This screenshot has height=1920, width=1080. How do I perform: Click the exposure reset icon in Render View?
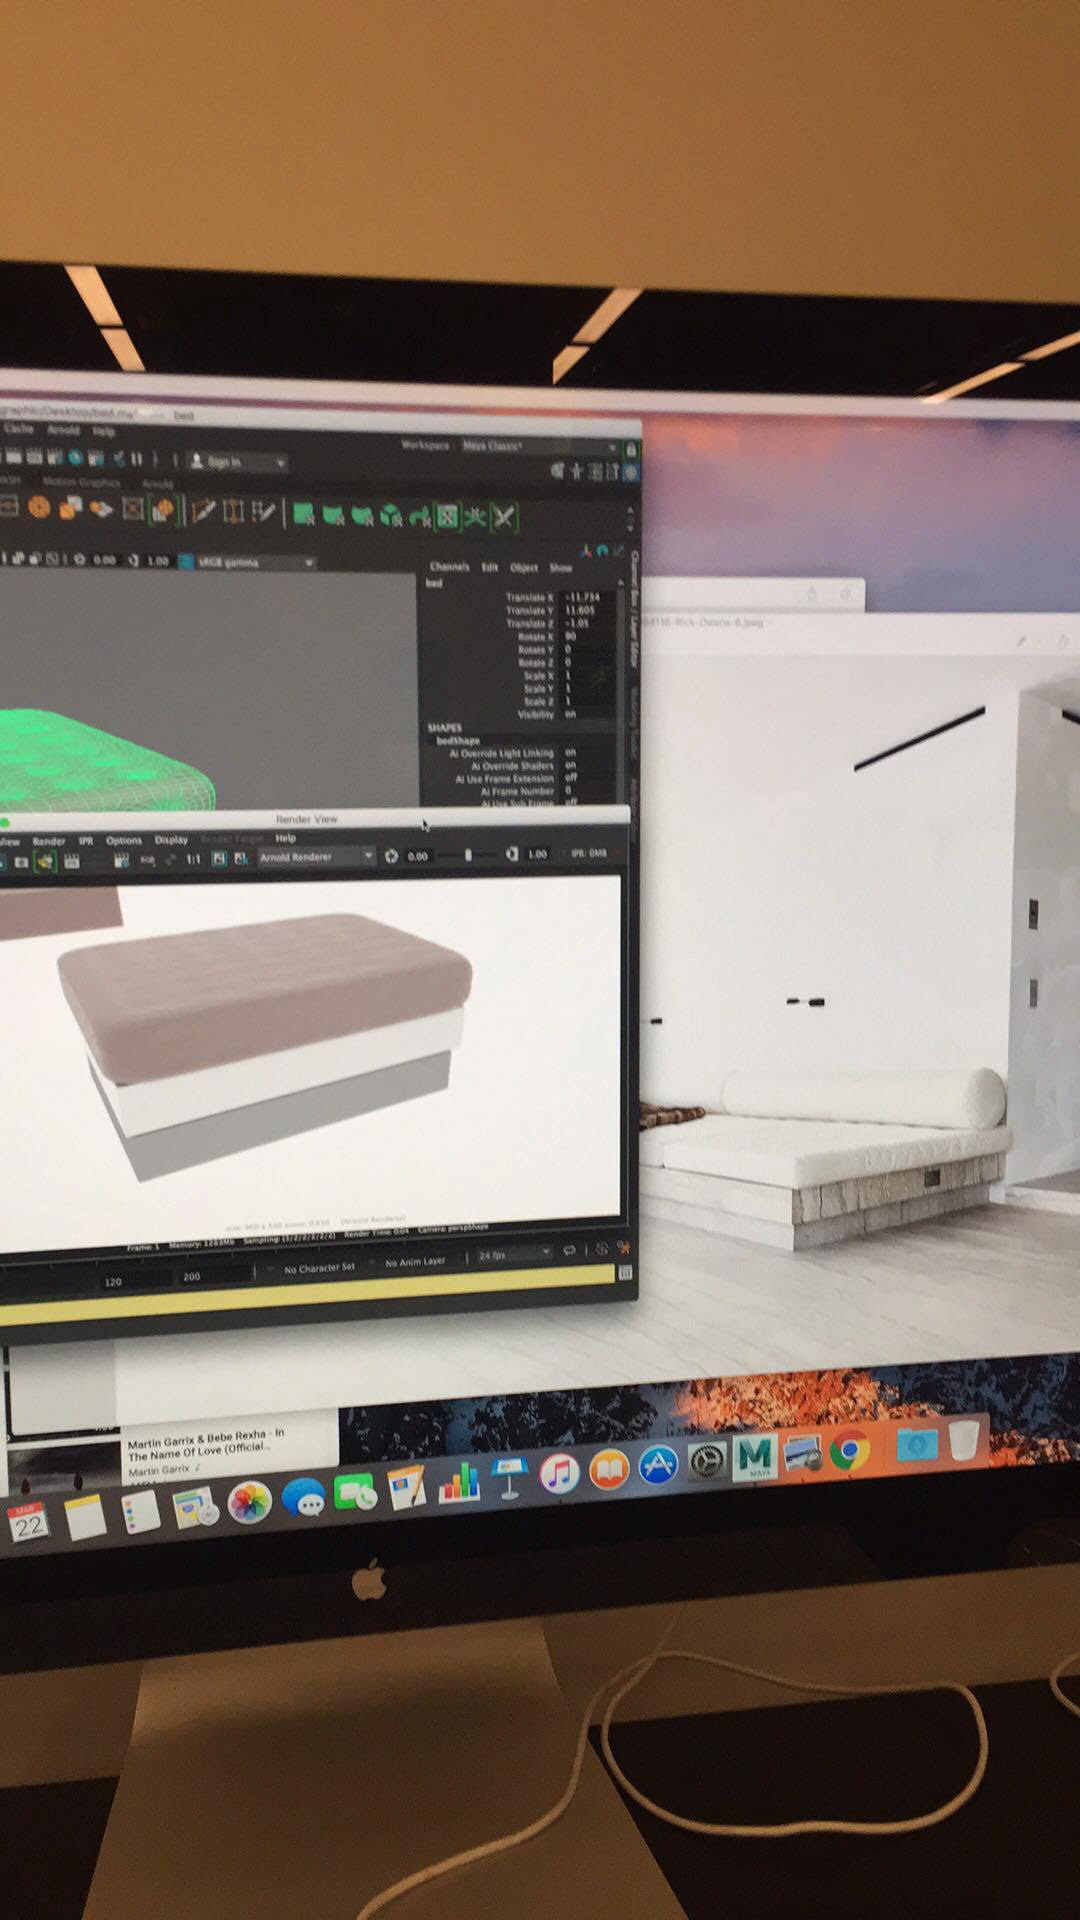(391, 856)
